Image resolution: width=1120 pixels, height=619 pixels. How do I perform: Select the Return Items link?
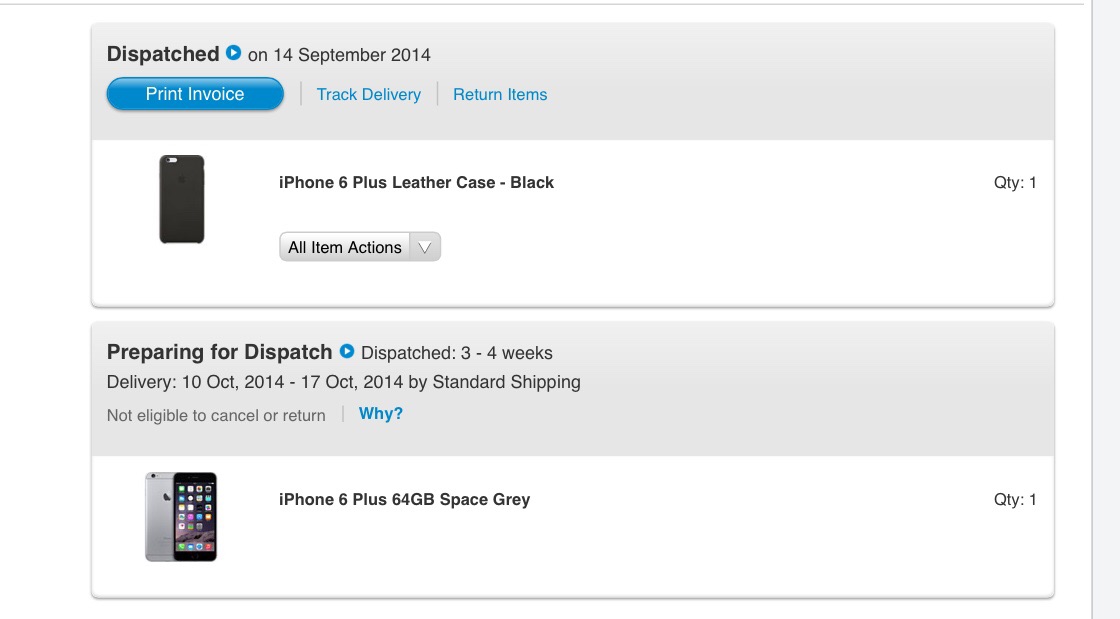[500, 94]
